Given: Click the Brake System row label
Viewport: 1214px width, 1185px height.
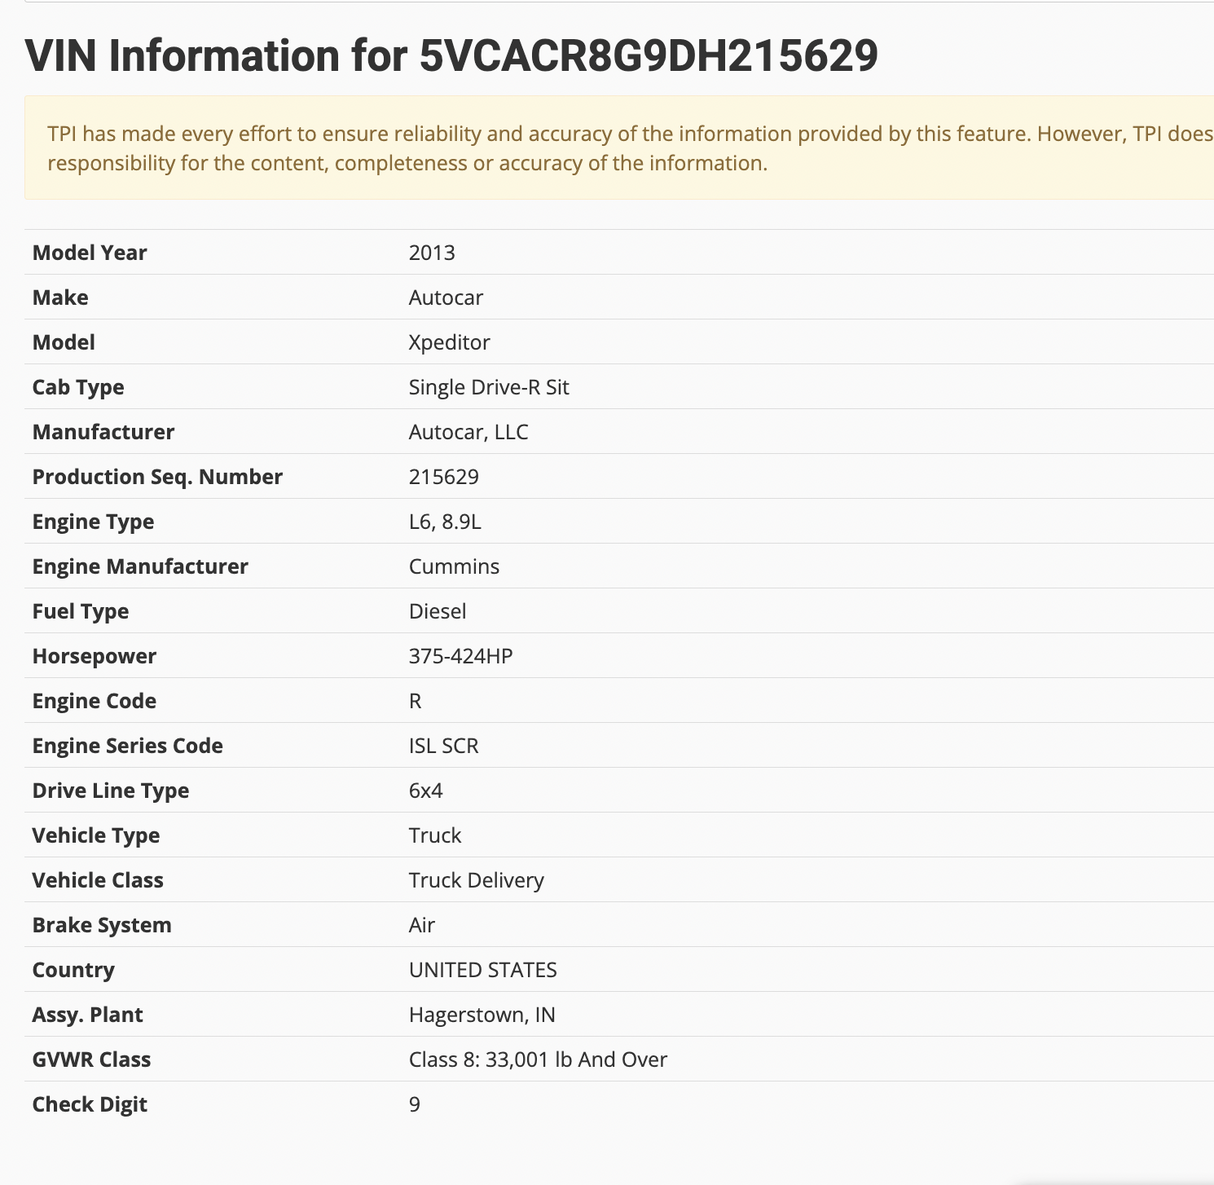Looking at the screenshot, I should coord(102,926).
